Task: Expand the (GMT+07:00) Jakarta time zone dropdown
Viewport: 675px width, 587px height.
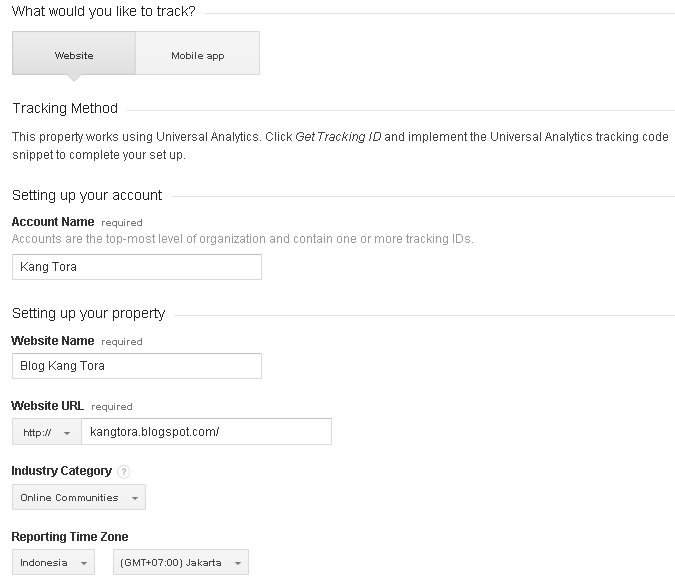Action: (x=180, y=562)
